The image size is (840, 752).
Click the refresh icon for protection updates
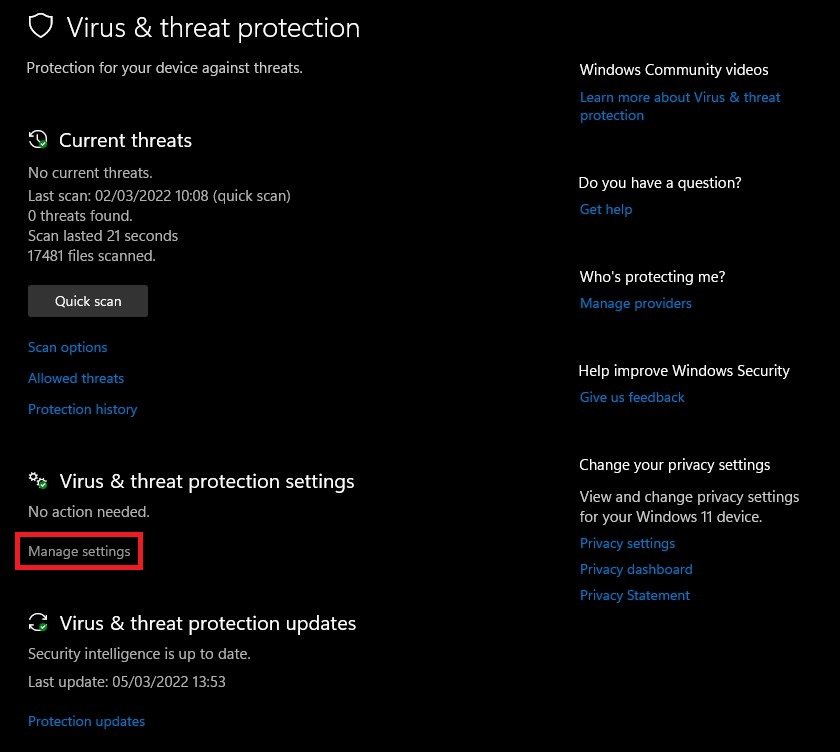coord(38,623)
